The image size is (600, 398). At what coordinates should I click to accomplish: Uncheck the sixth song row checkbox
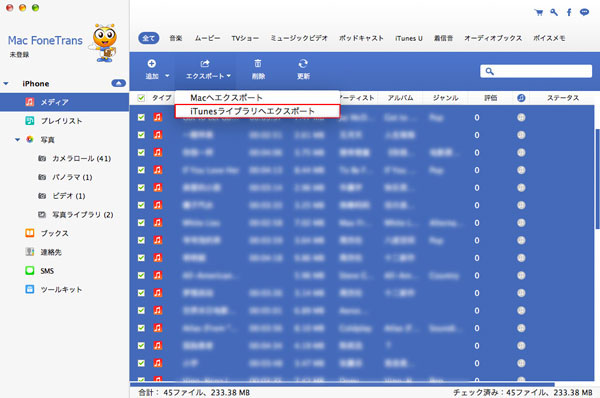tap(141, 205)
